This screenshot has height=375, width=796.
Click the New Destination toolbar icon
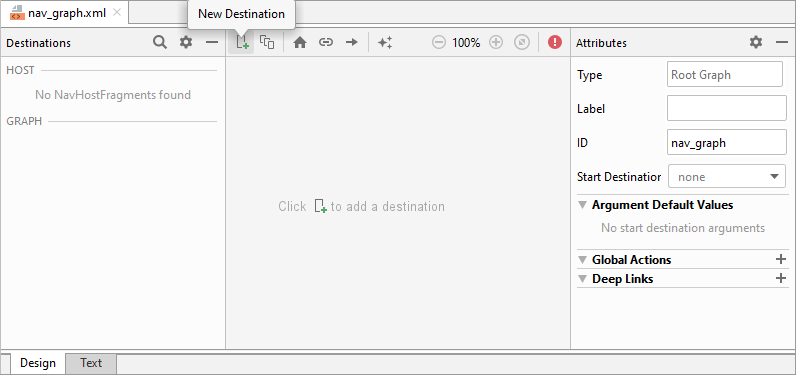pos(242,43)
